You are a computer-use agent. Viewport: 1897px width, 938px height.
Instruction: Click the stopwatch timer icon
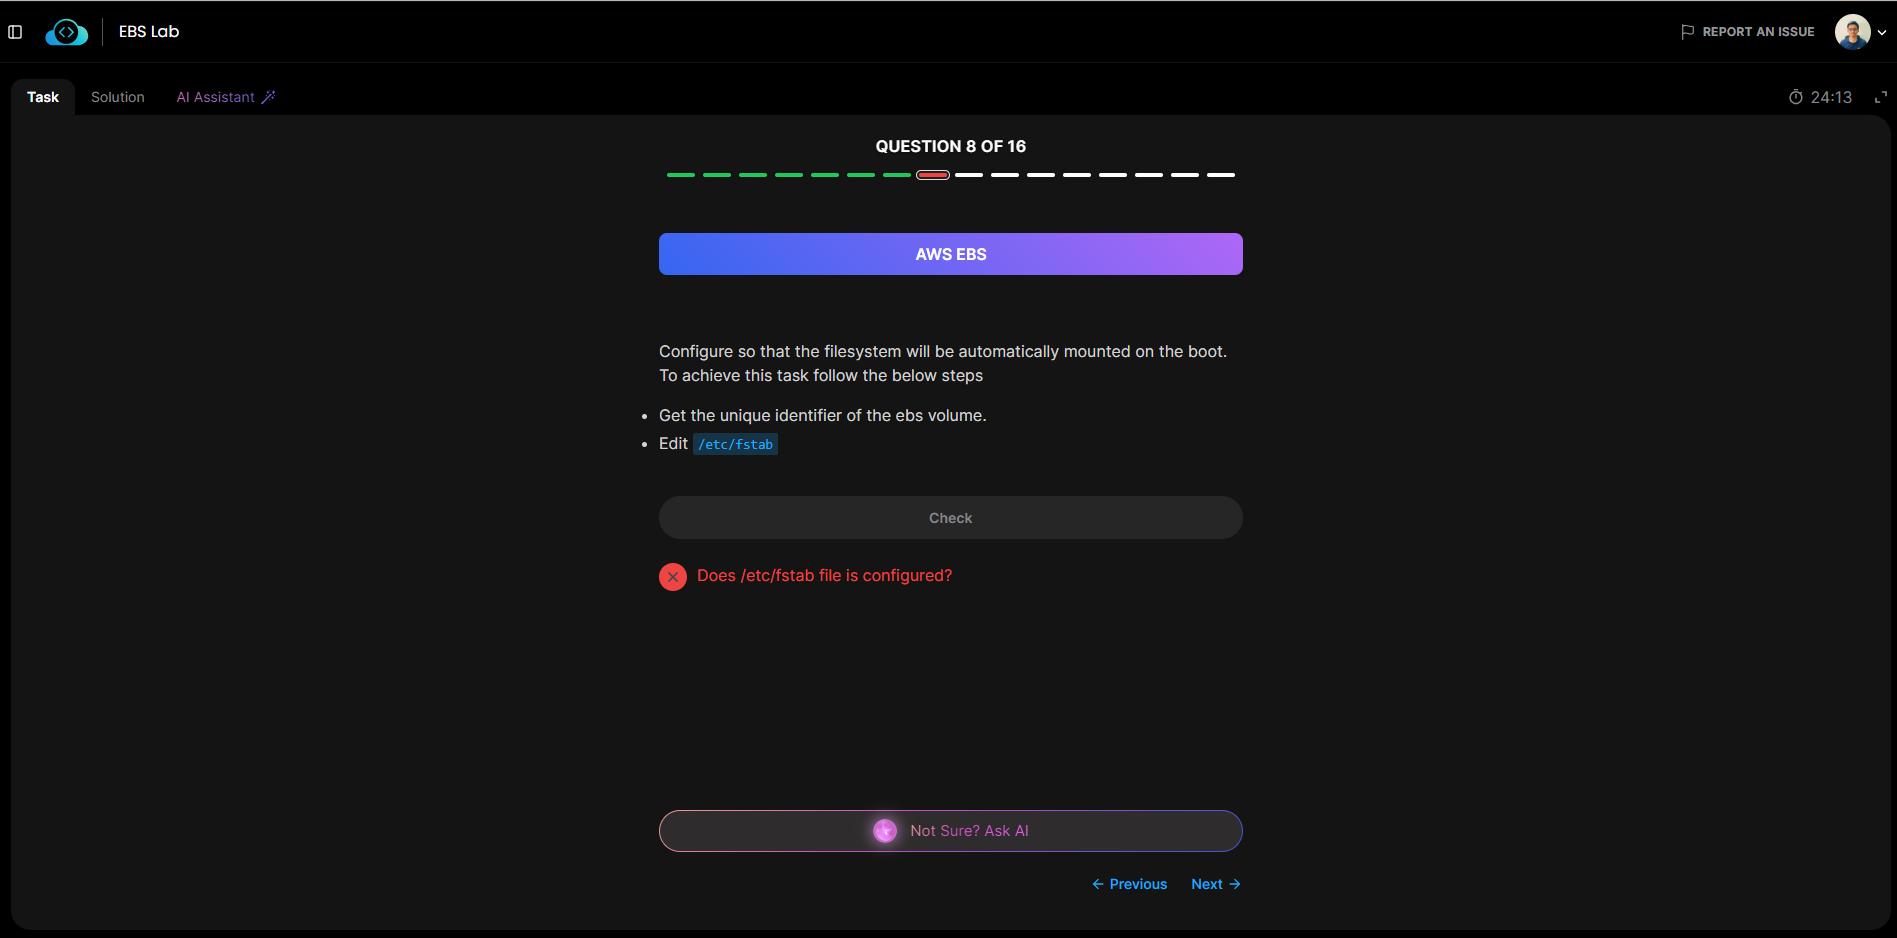point(1796,97)
